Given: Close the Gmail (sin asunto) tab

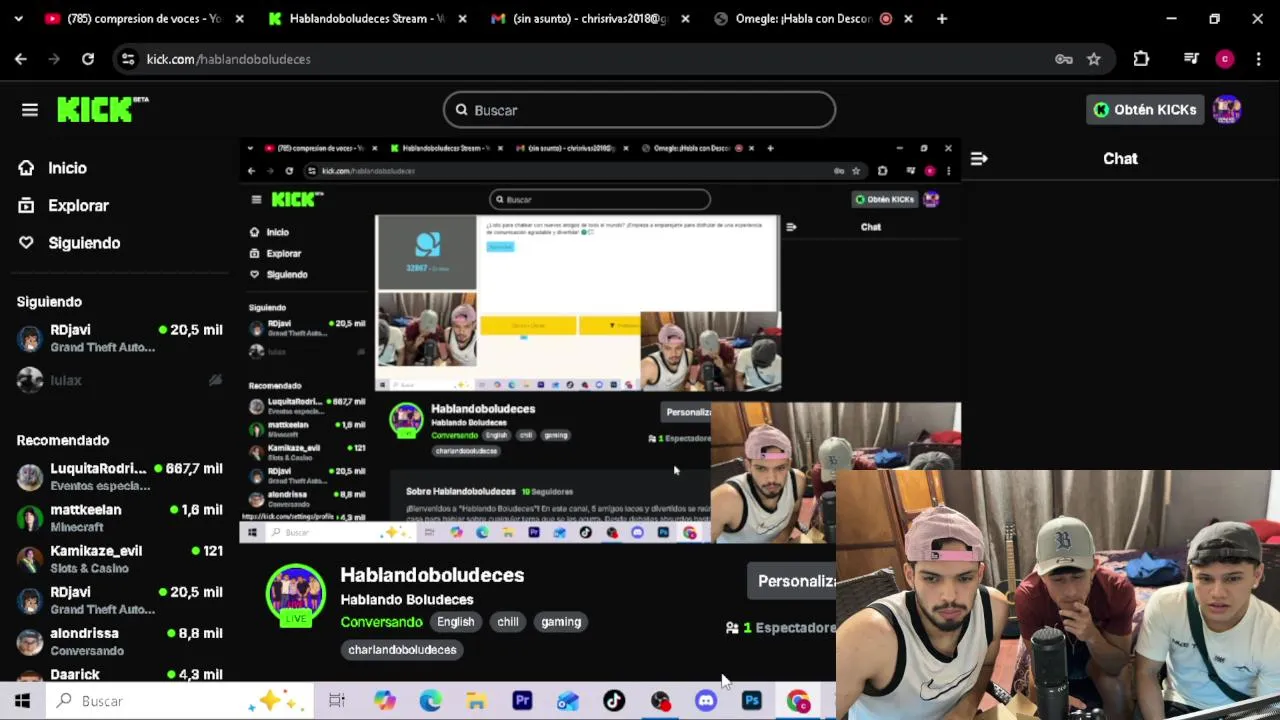Looking at the screenshot, I should coord(687,19).
